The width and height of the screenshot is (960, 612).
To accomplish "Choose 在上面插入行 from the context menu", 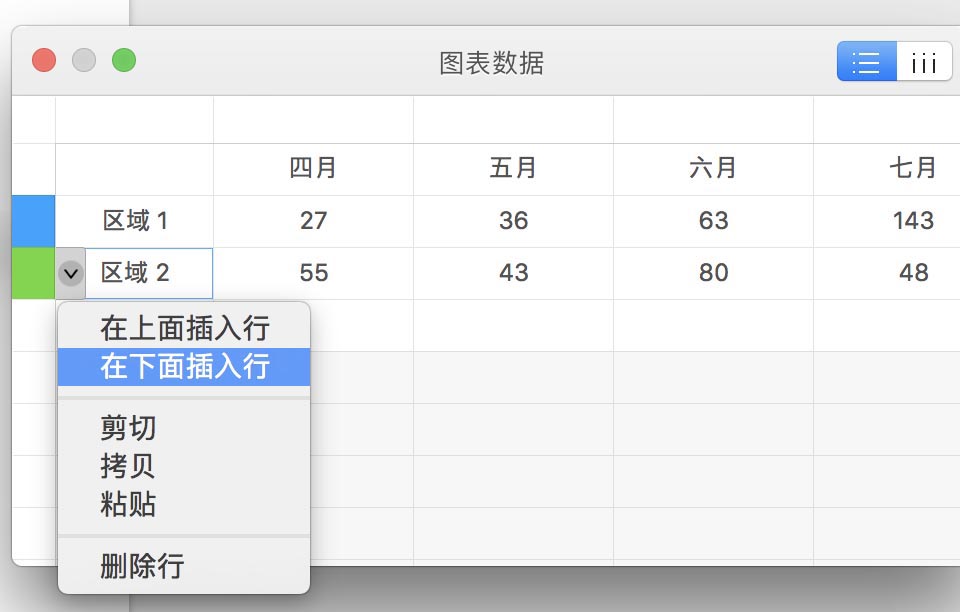I will point(184,328).
